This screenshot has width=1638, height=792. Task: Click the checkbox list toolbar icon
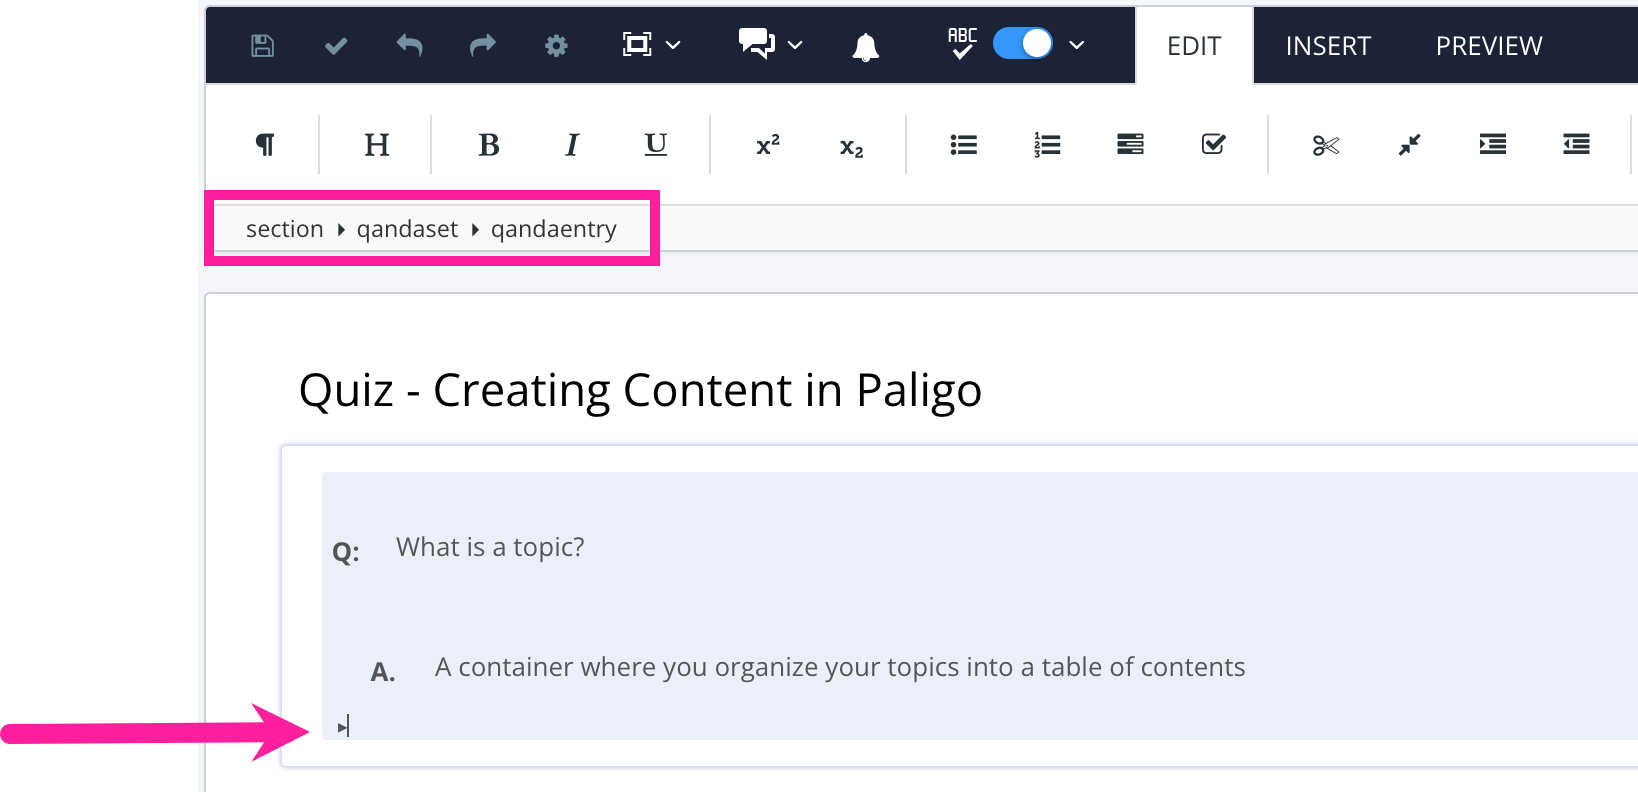(1213, 145)
